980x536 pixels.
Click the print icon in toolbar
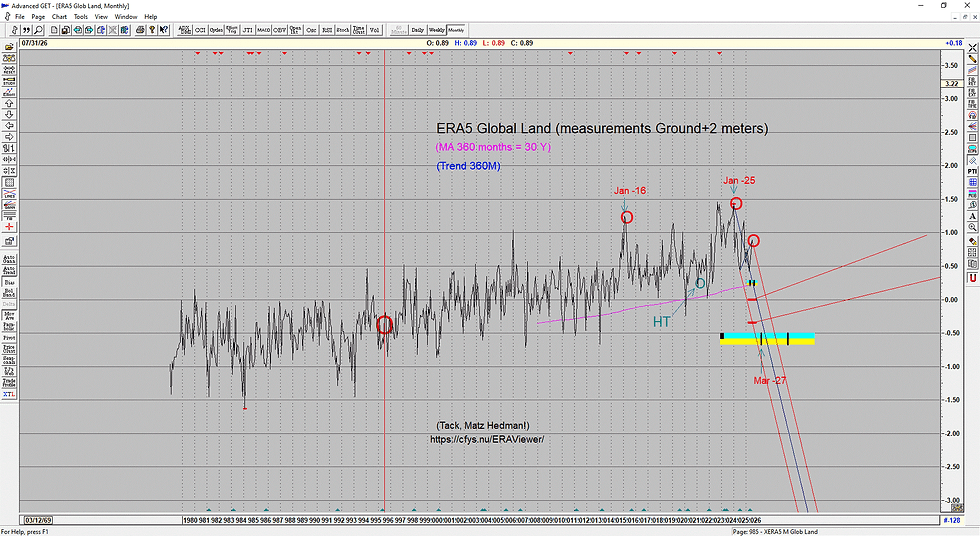pos(140,30)
